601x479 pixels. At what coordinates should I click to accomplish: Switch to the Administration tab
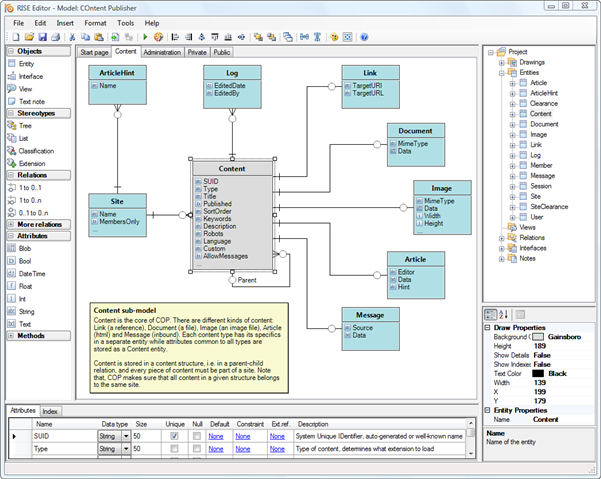[x=162, y=52]
